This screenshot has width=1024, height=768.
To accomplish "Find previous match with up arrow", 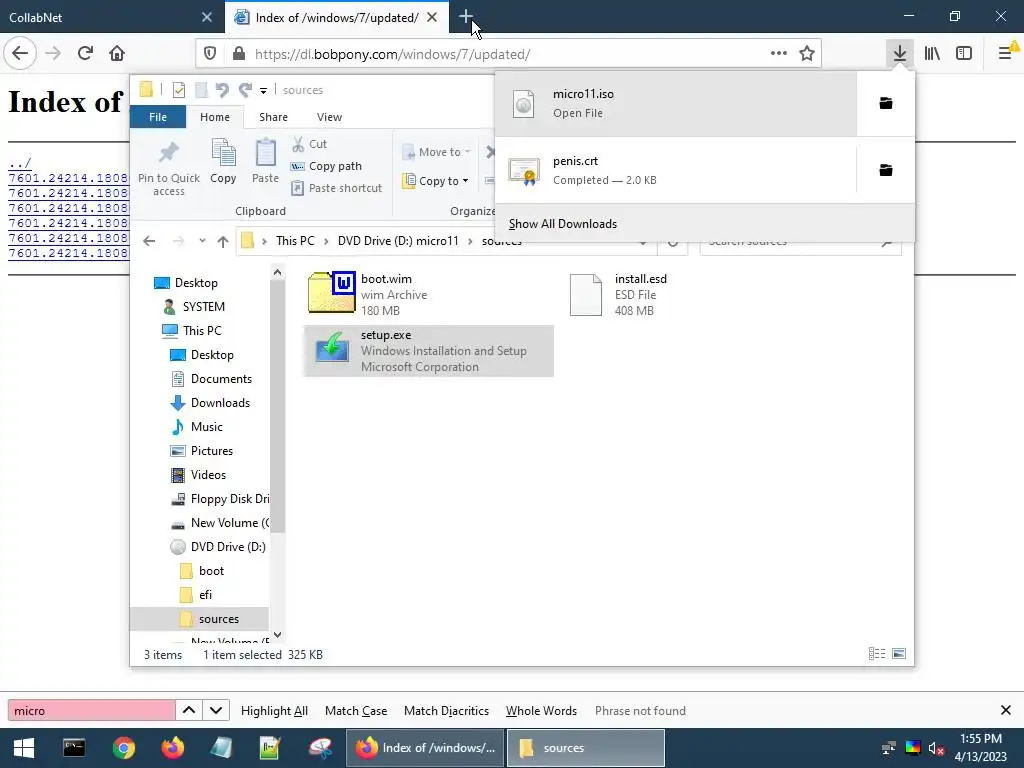I will 189,711.
